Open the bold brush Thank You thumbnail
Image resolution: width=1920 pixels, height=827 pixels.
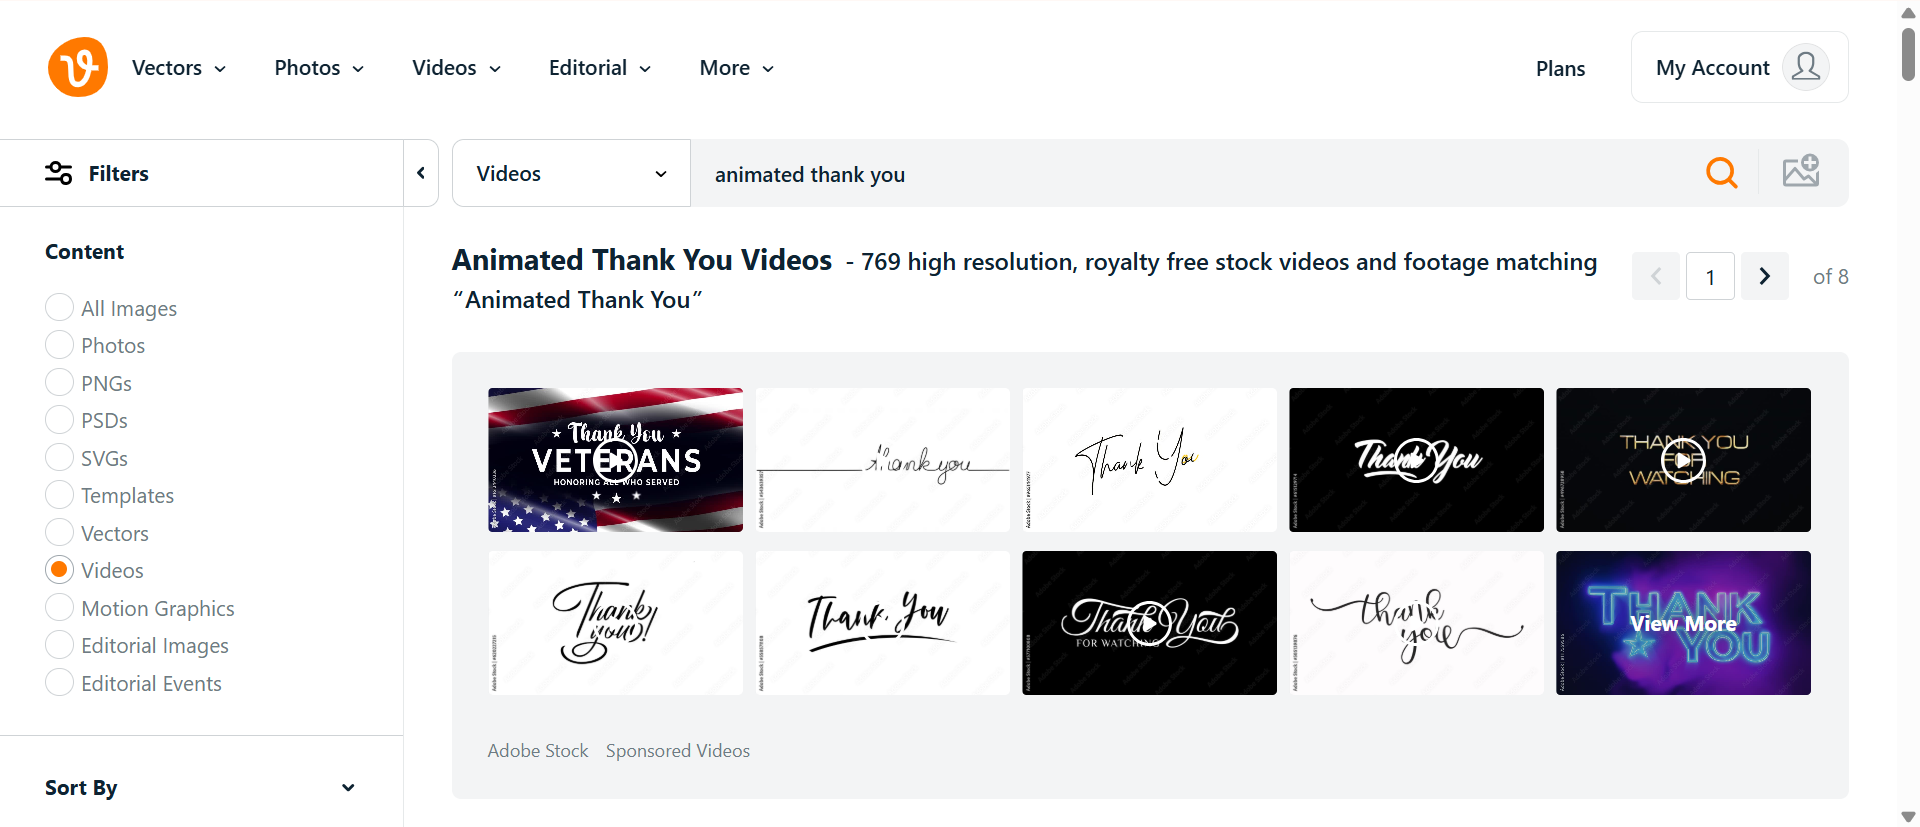coord(882,623)
